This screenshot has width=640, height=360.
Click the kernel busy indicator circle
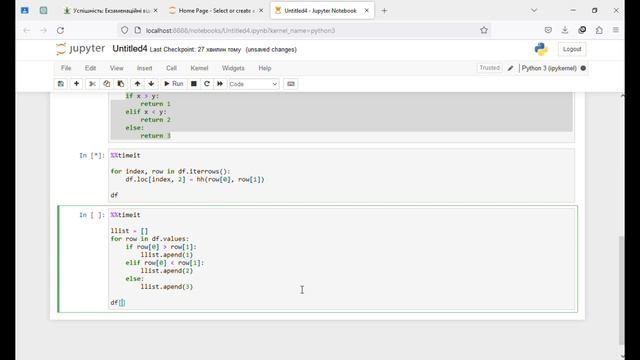(x=583, y=68)
